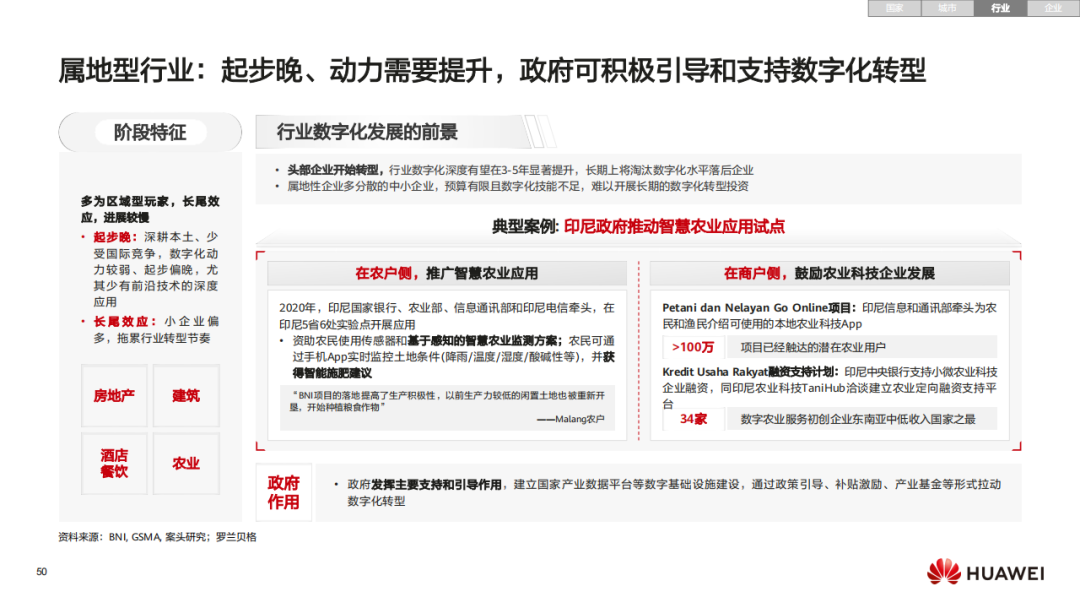Select the 建筑 industry icon

(185, 396)
